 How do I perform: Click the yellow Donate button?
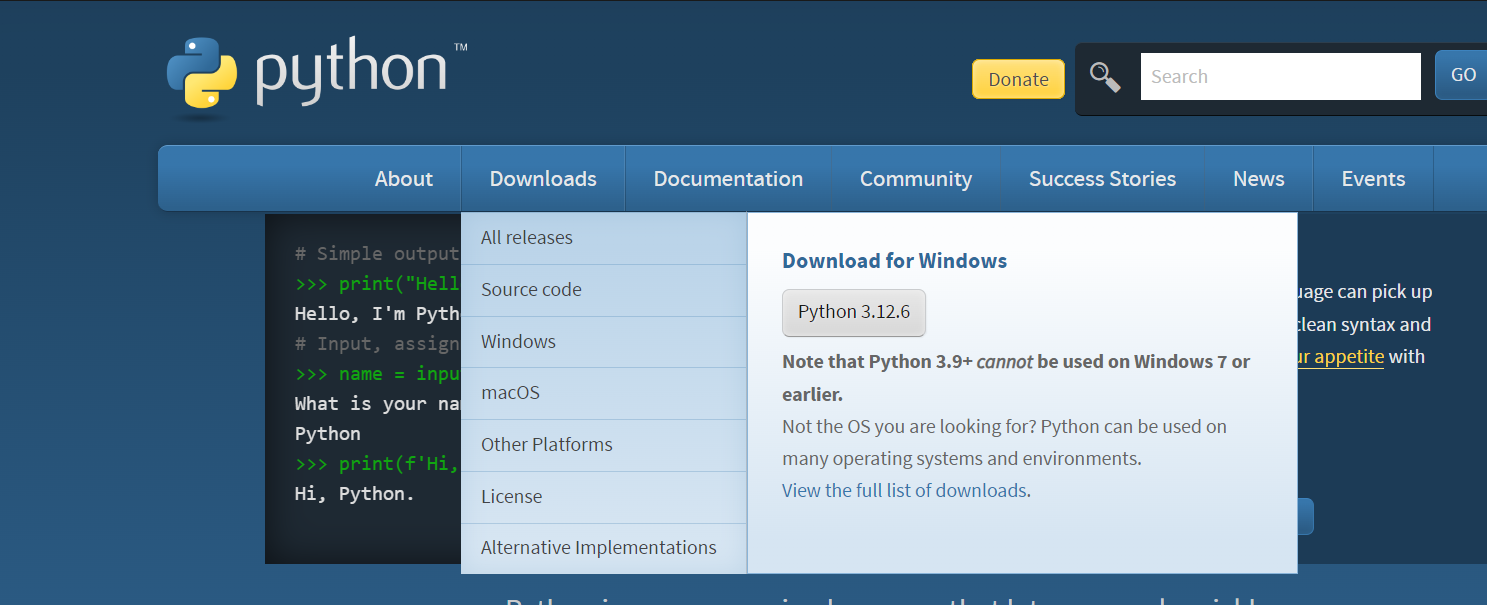[x=1018, y=79]
